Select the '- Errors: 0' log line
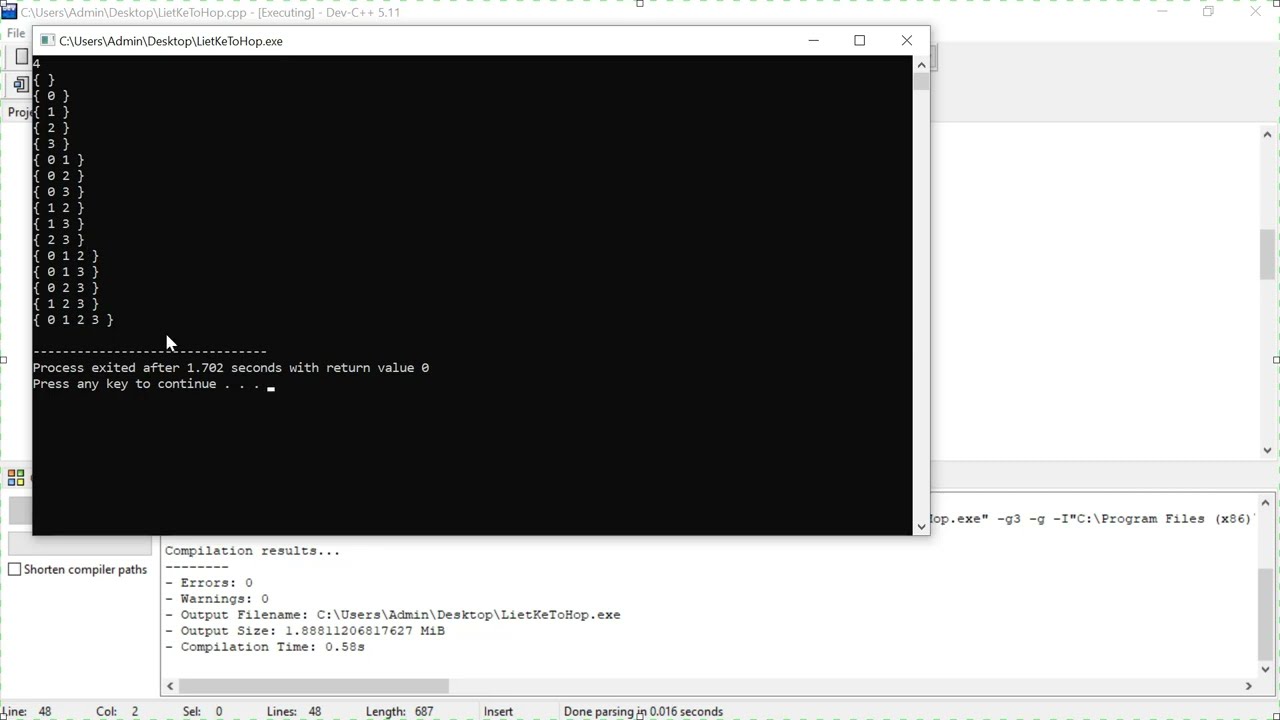This screenshot has height=720, width=1280. click(208, 583)
